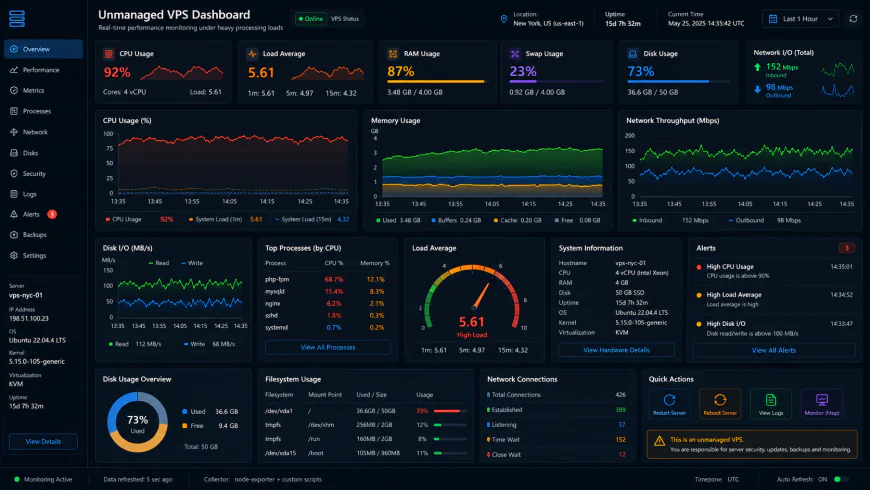Click the RAM Usage card icon

[393, 54]
